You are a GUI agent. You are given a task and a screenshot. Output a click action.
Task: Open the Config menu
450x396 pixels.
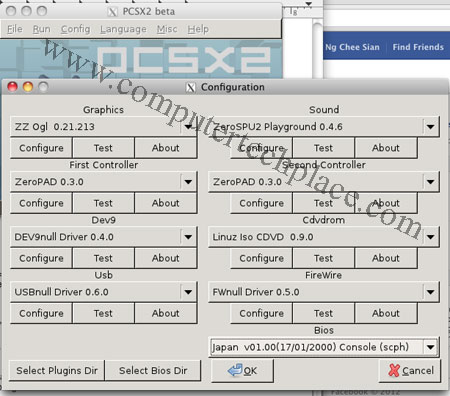75,29
